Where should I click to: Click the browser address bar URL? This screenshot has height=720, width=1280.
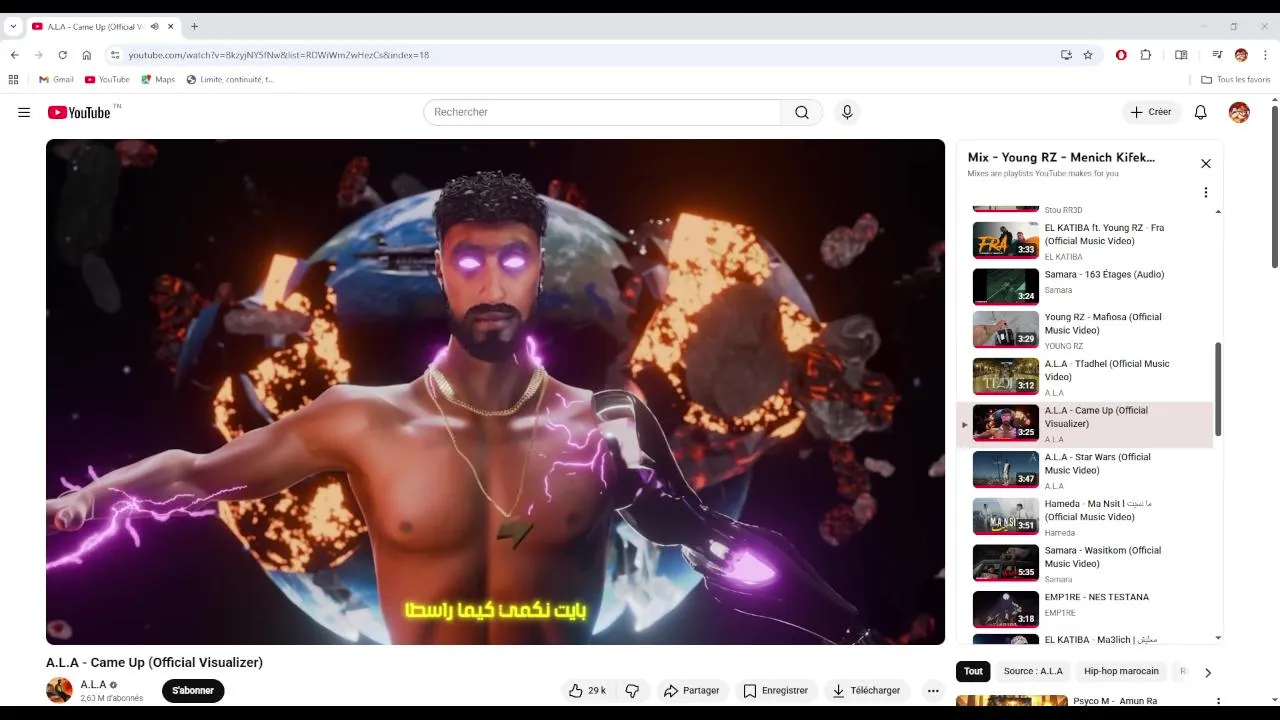[279, 55]
